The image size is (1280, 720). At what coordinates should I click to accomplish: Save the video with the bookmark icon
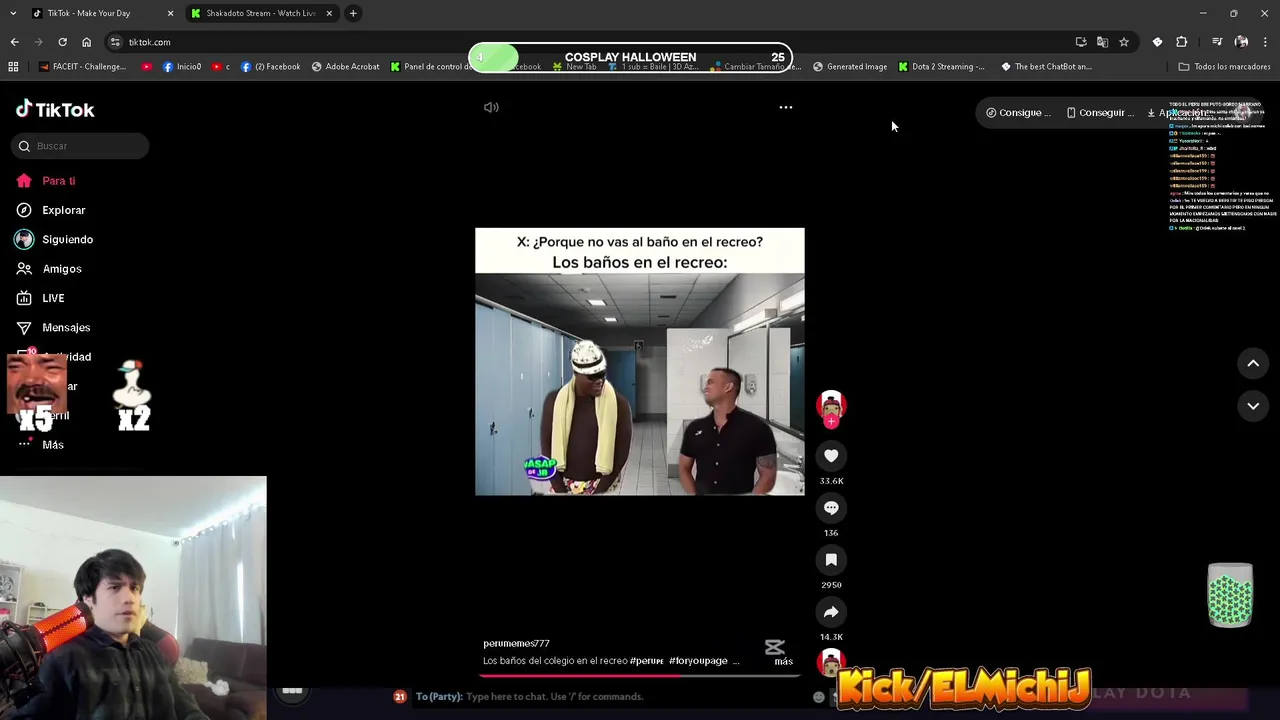pyautogui.click(x=831, y=560)
